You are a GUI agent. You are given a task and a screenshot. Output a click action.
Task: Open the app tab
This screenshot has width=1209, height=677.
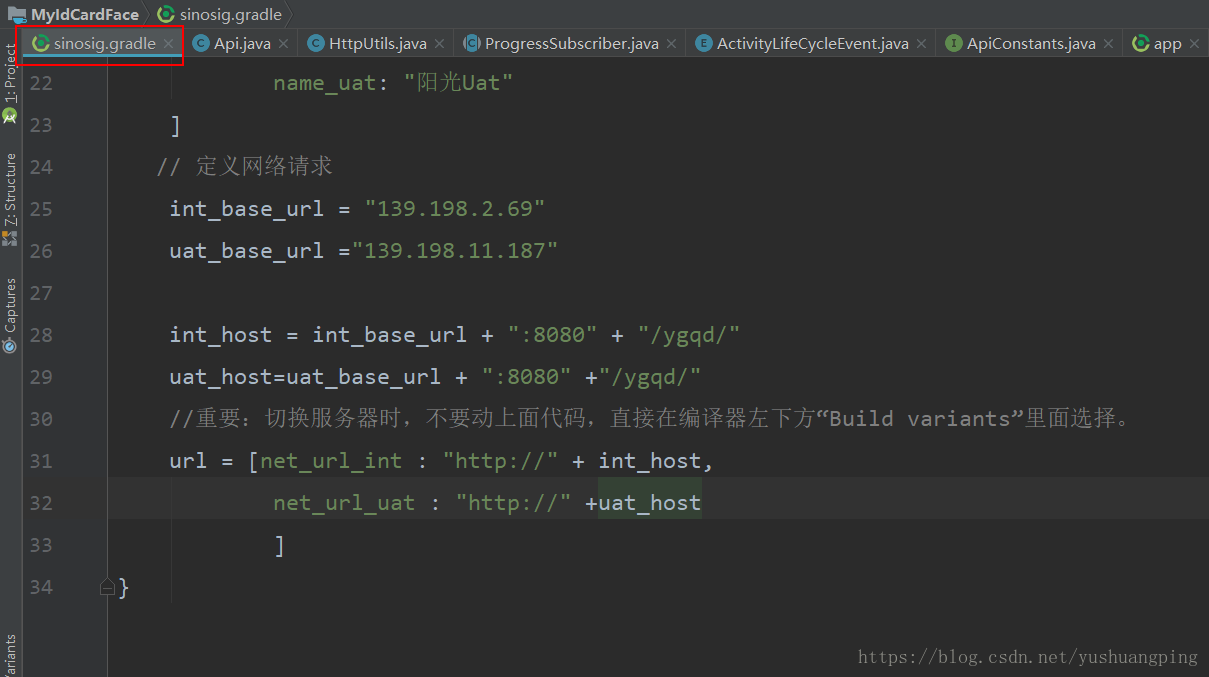(x=1167, y=44)
